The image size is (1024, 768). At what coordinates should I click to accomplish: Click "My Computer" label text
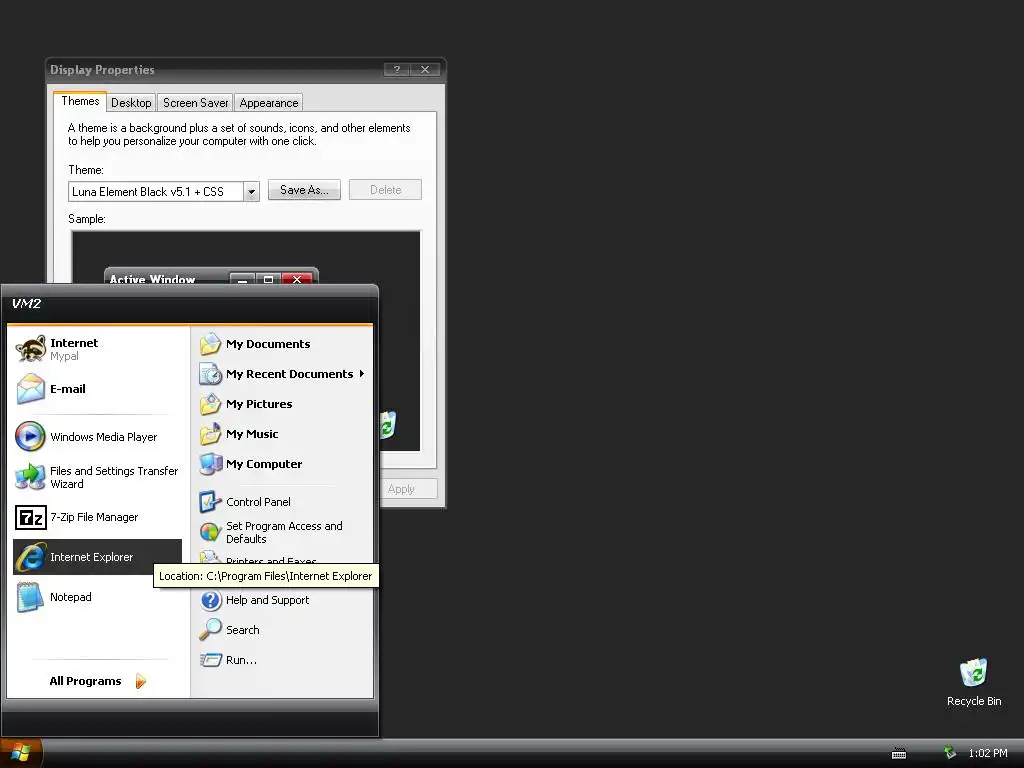click(264, 464)
